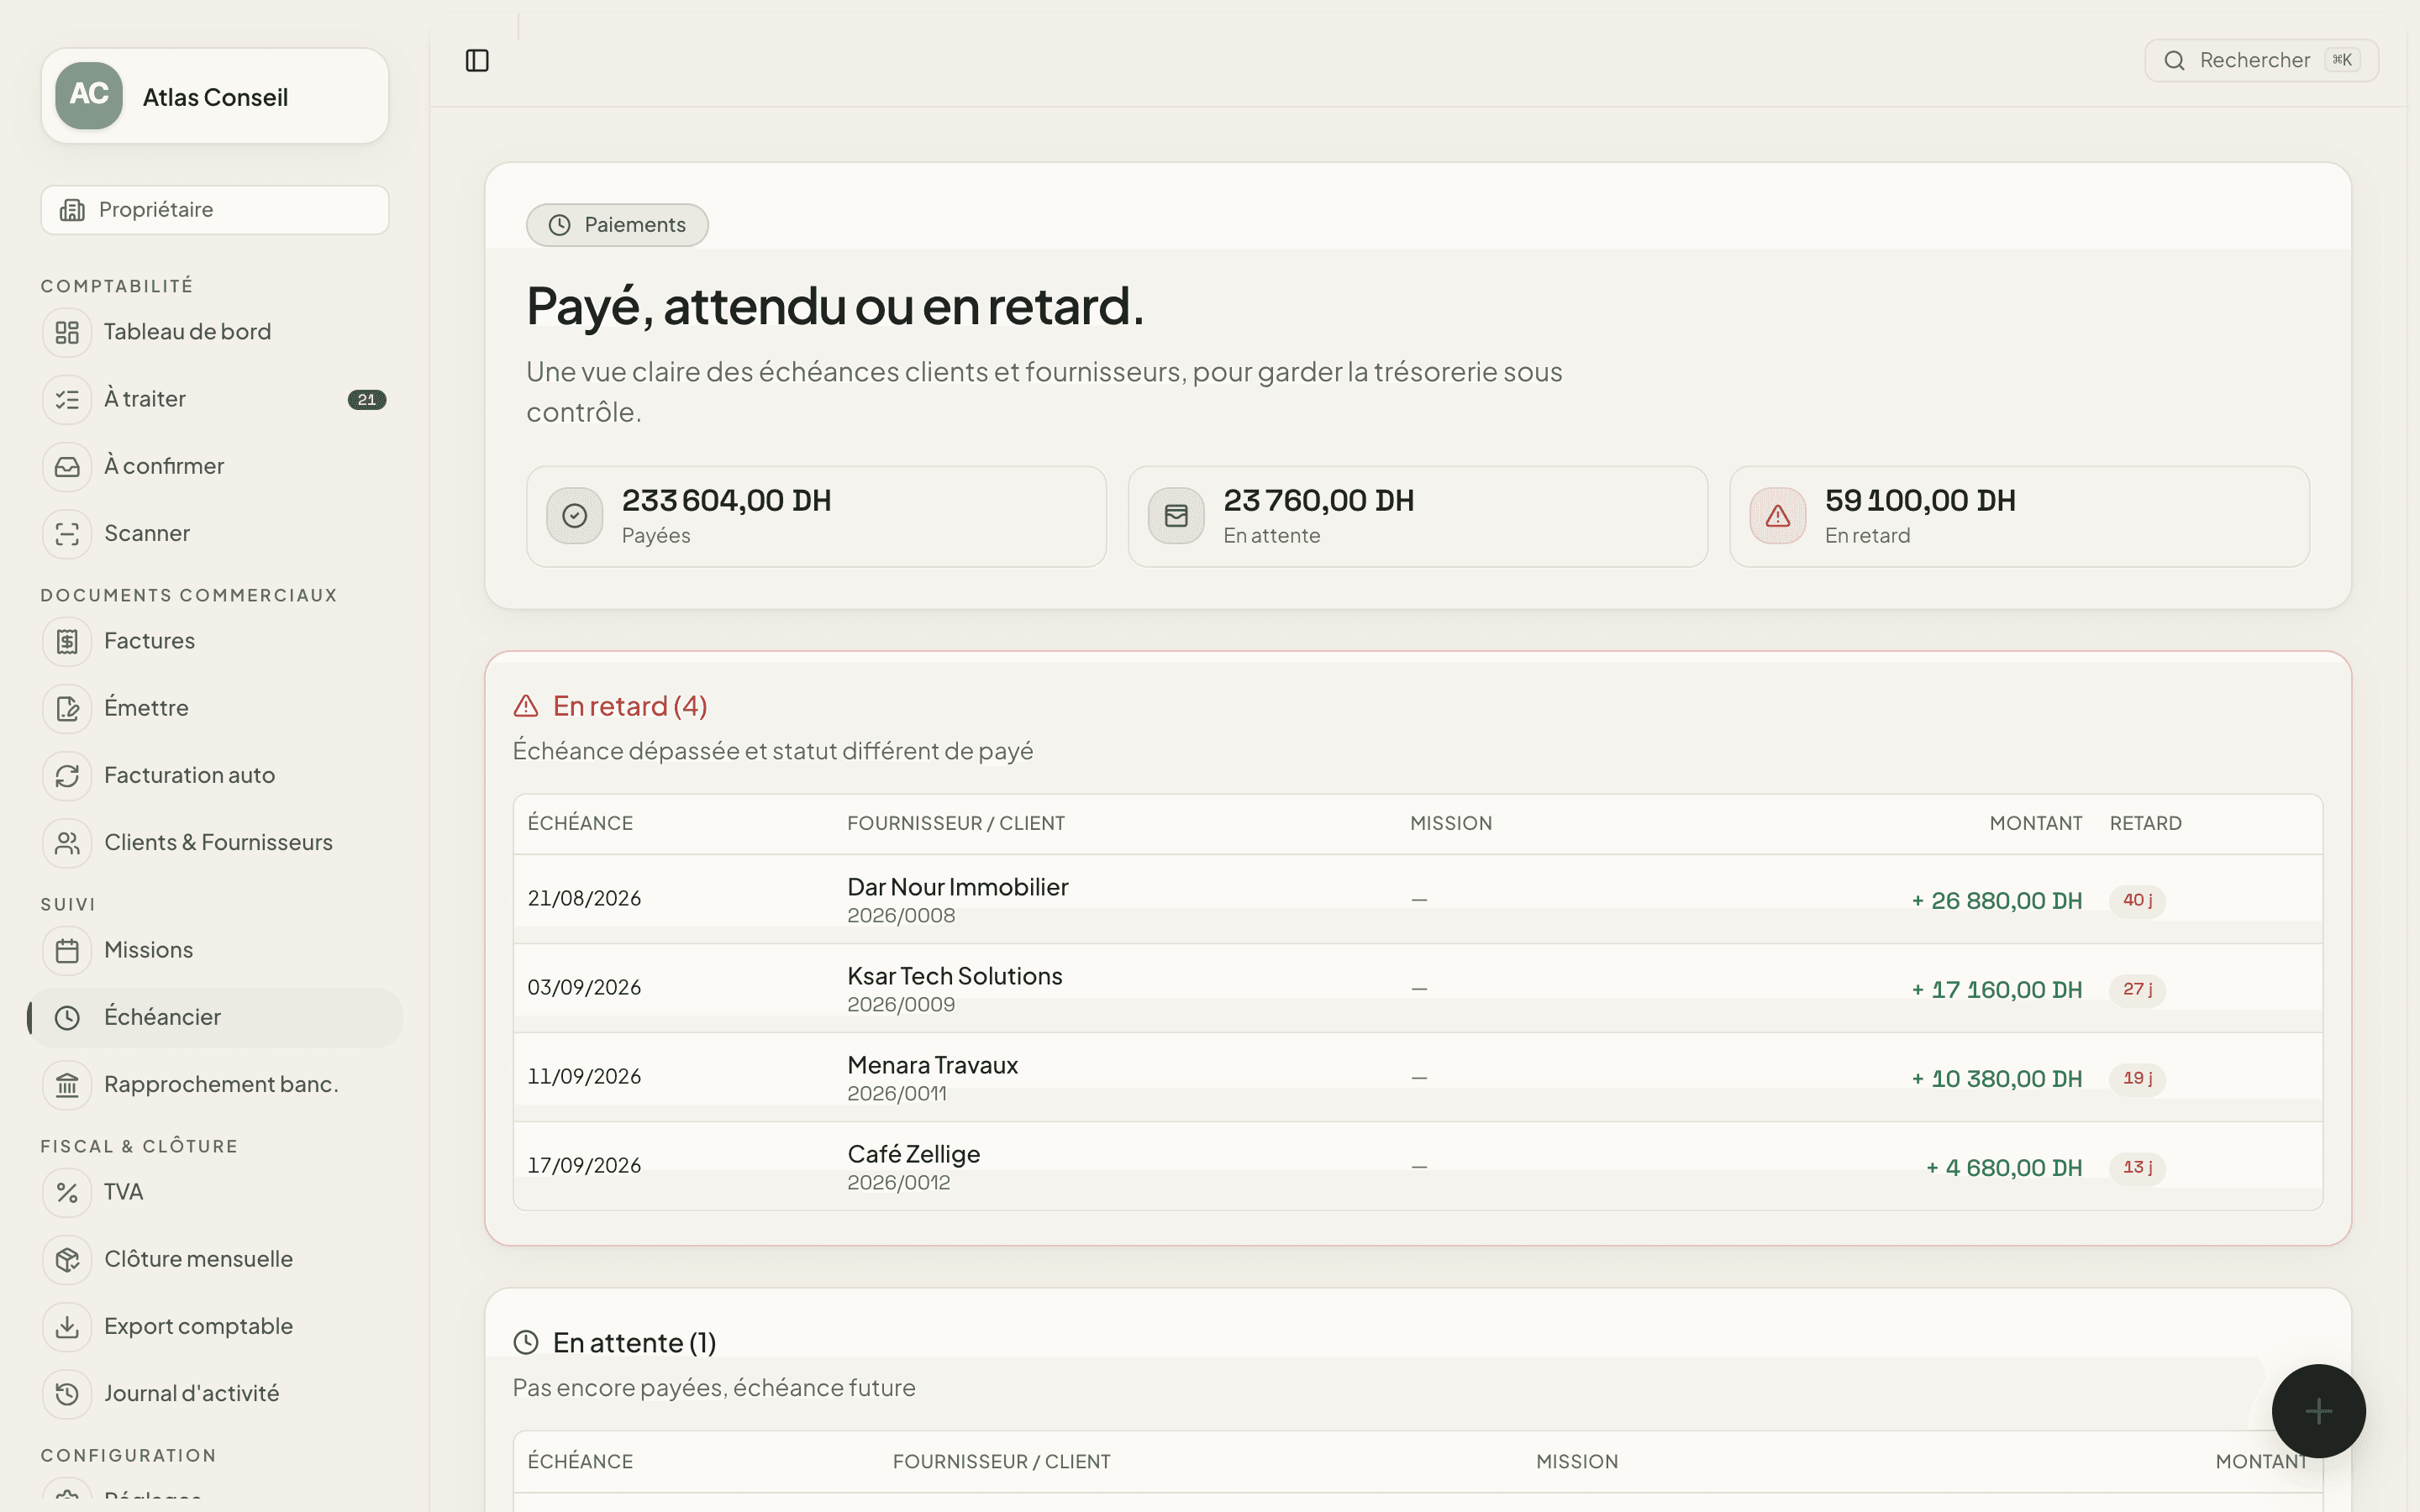Click the En attente (1) heading
The height and width of the screenshot is (1512, 2420).
click(634, 1343)
